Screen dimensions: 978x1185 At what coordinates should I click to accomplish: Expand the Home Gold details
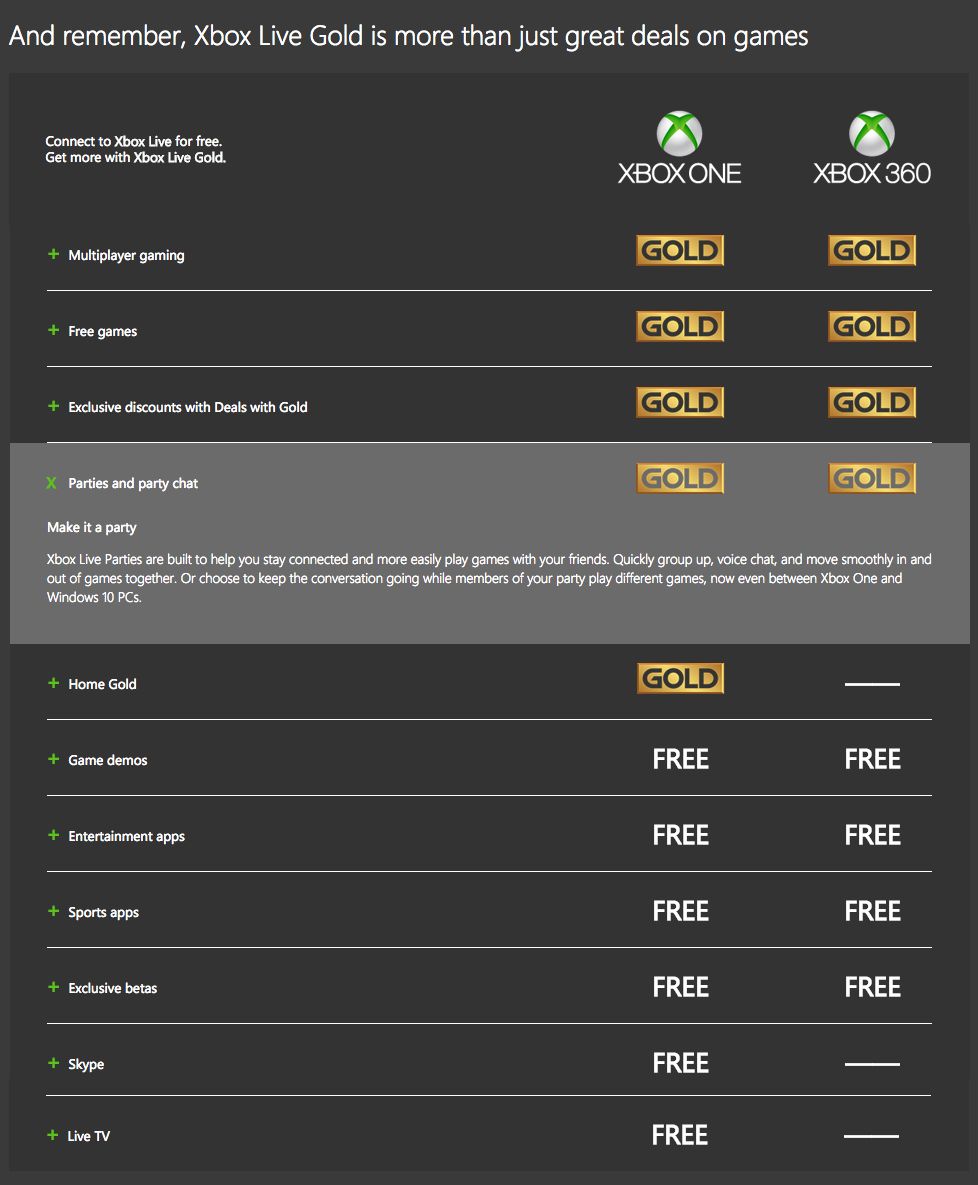click(54, 684)
